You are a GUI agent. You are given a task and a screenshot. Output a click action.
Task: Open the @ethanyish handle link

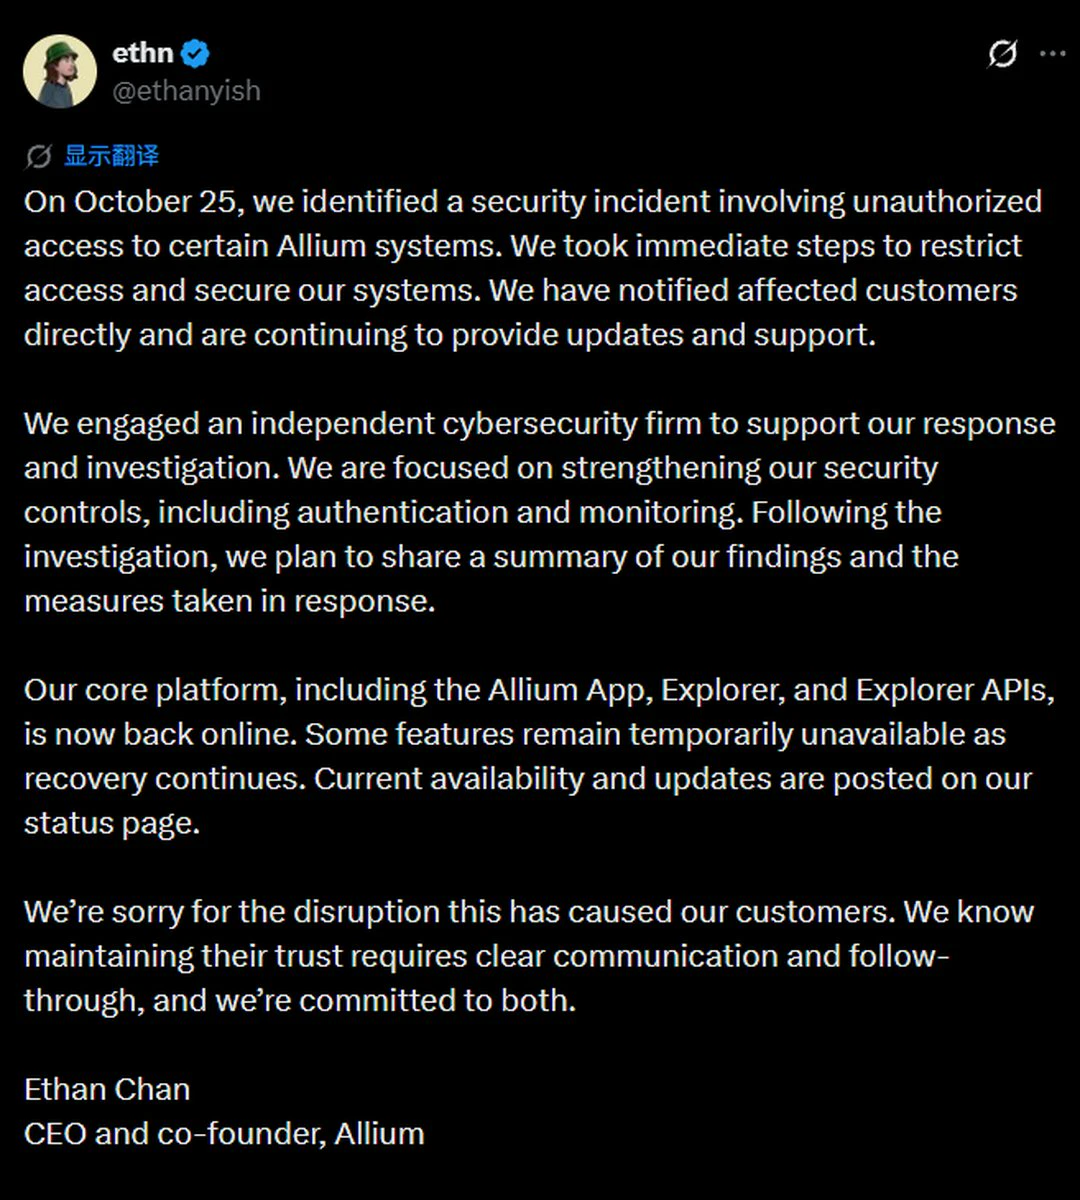186,91
